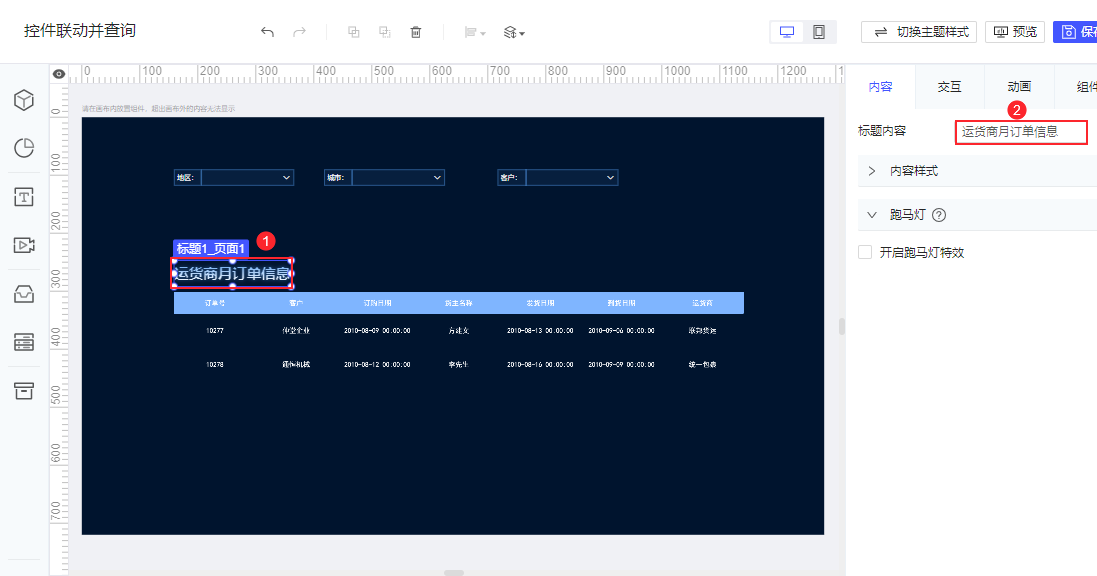Open the pie chart components panel
The image size is (1097, 576).
tap(24, 148)
